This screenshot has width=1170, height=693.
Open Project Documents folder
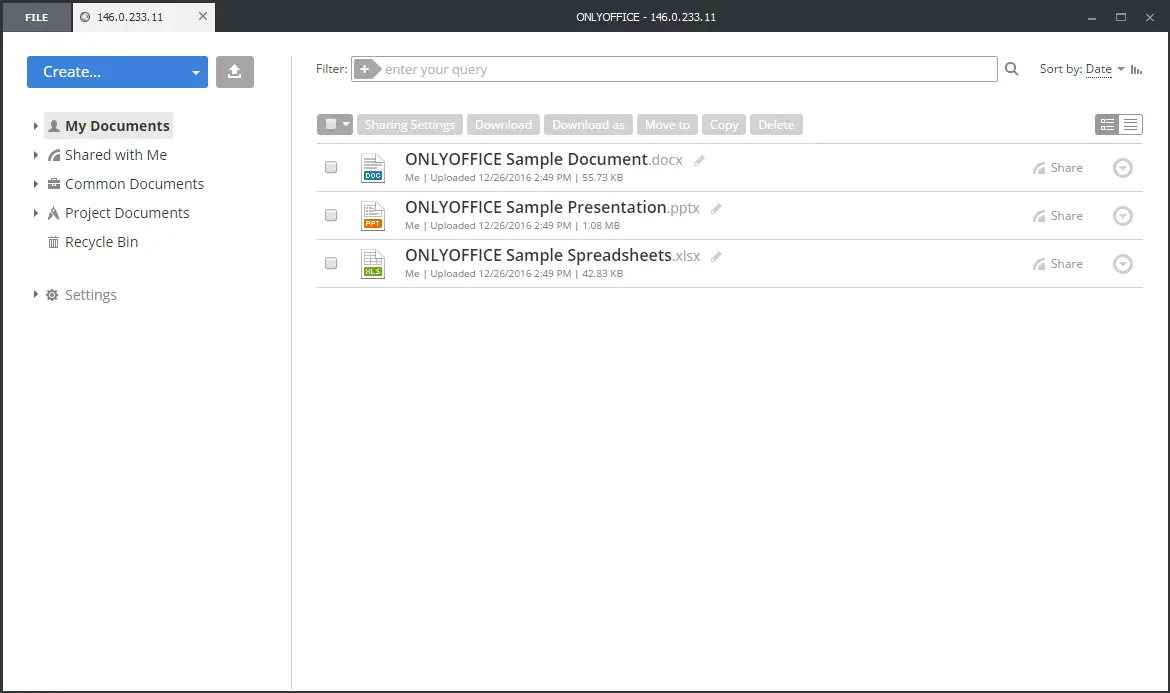point(127,213)
